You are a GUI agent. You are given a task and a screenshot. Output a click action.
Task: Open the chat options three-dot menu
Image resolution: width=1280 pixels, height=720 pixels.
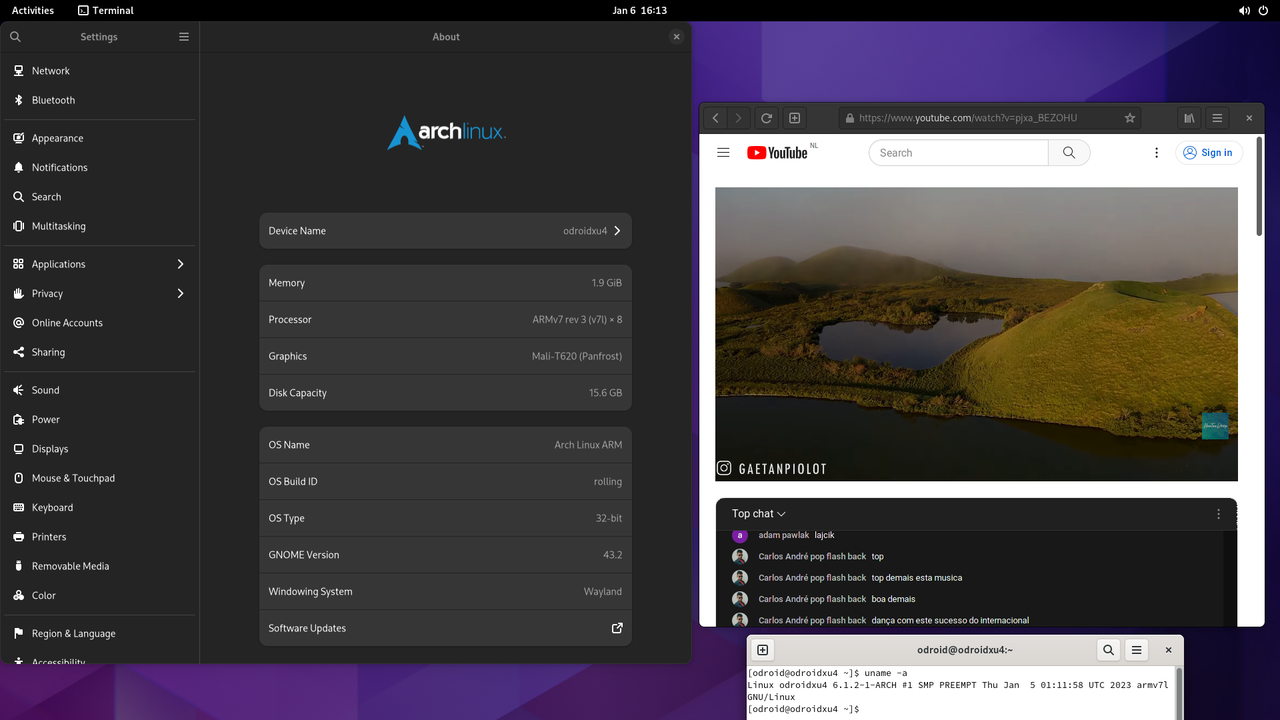point(1218,514)
